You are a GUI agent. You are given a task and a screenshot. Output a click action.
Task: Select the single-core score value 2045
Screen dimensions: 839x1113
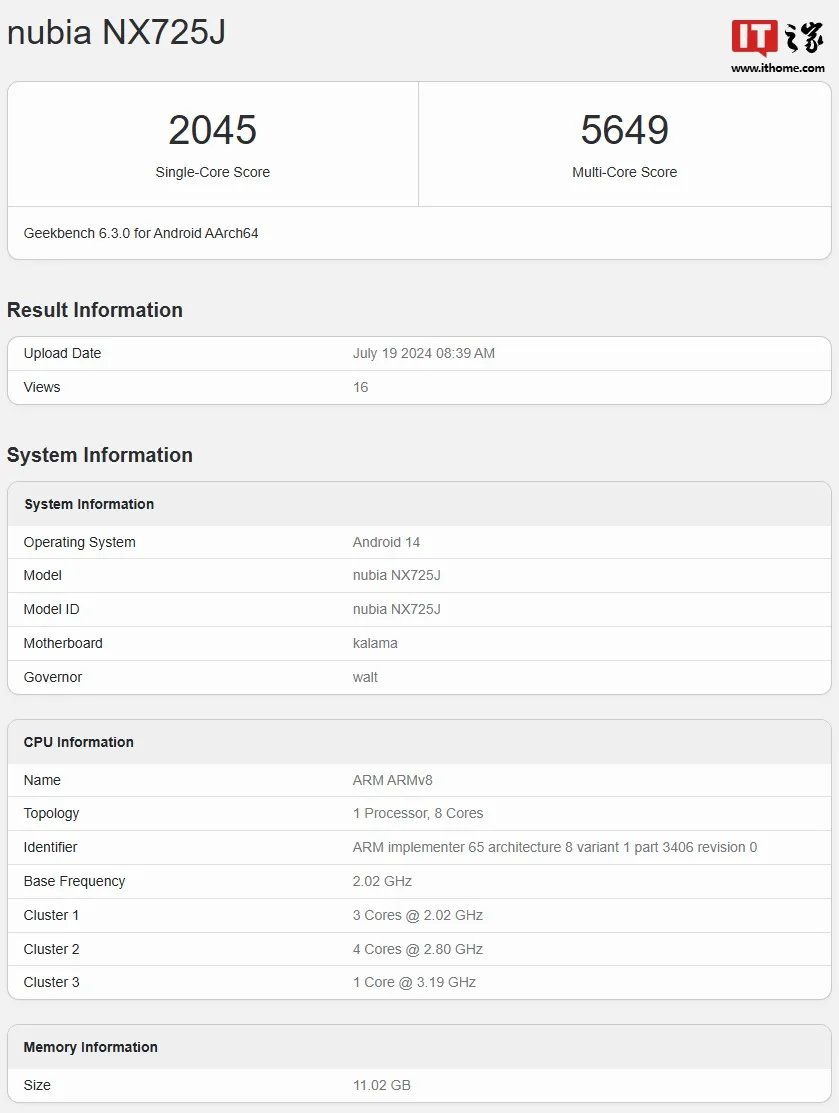click(212, 130)
